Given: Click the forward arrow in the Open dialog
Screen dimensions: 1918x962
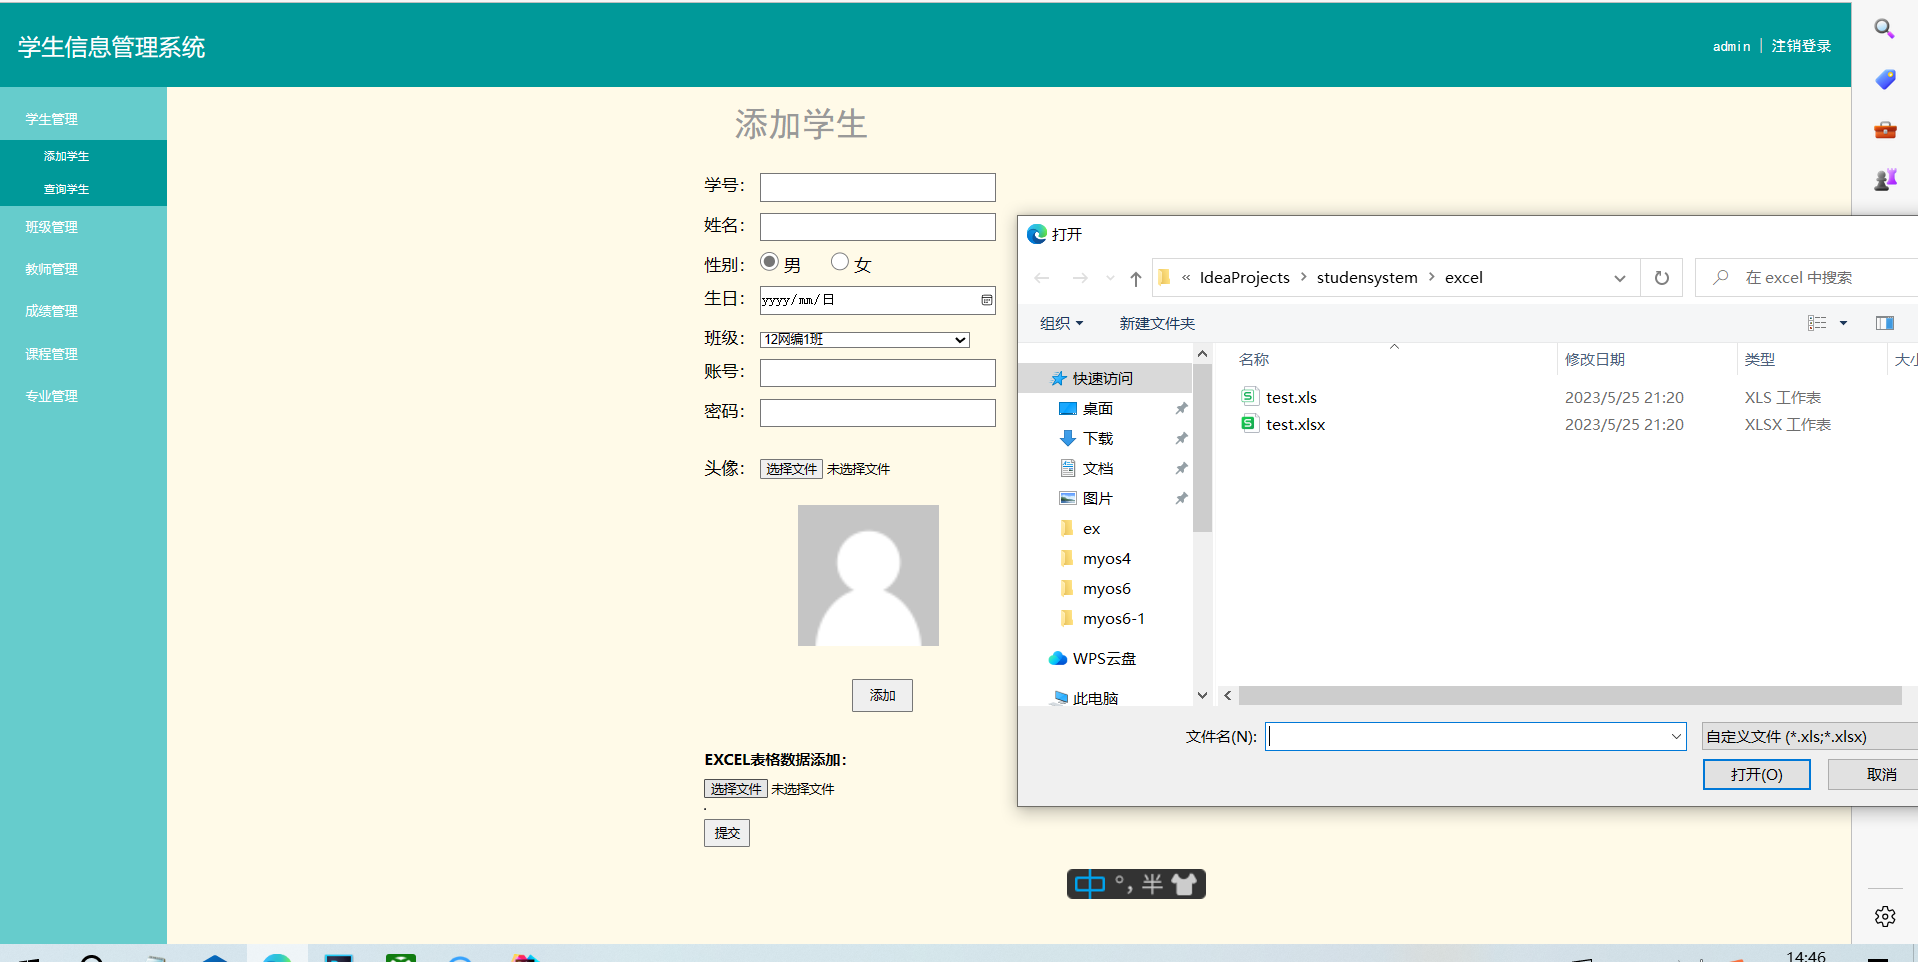Looking at the screenshot, I should (x=1080, y=278).
